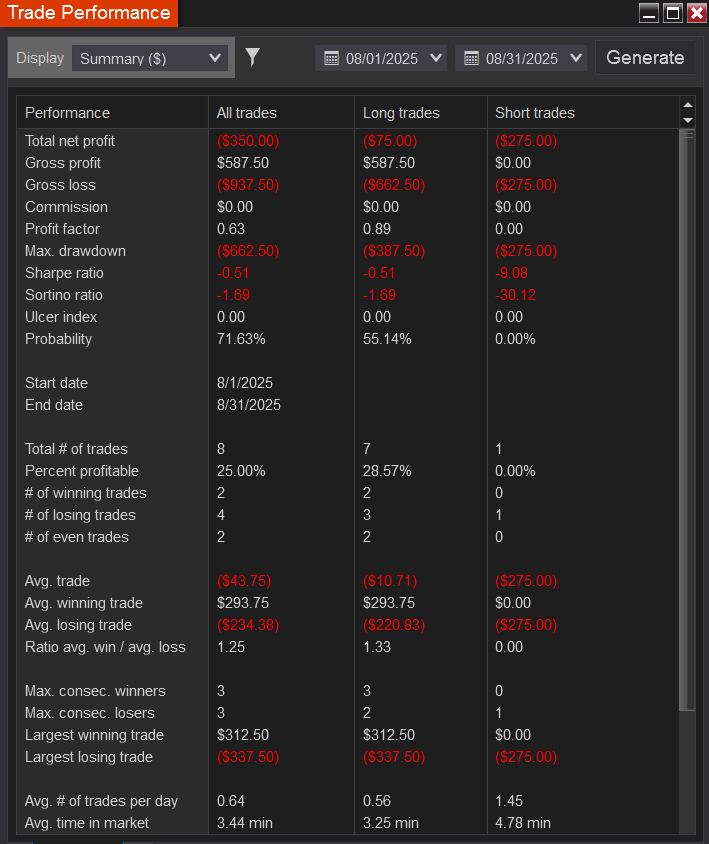Click the Performance column header
Screen dimensions: 709x844
(67, 113)
